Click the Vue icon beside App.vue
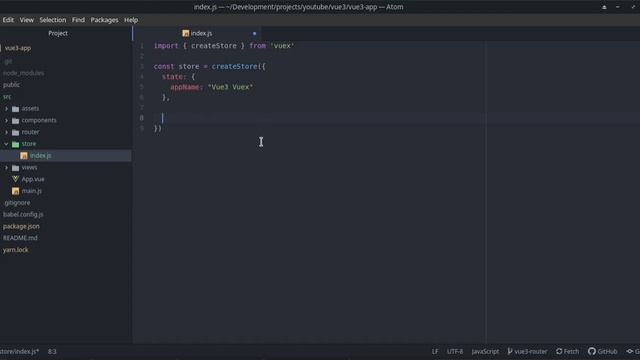Screen dimensions: 640x360 tap(16, 179)
